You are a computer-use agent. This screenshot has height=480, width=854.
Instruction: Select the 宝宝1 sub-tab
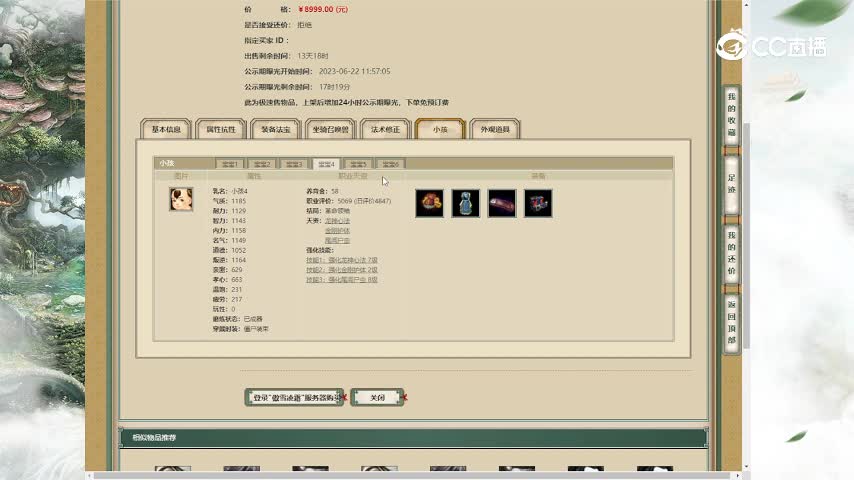[230, 164]
